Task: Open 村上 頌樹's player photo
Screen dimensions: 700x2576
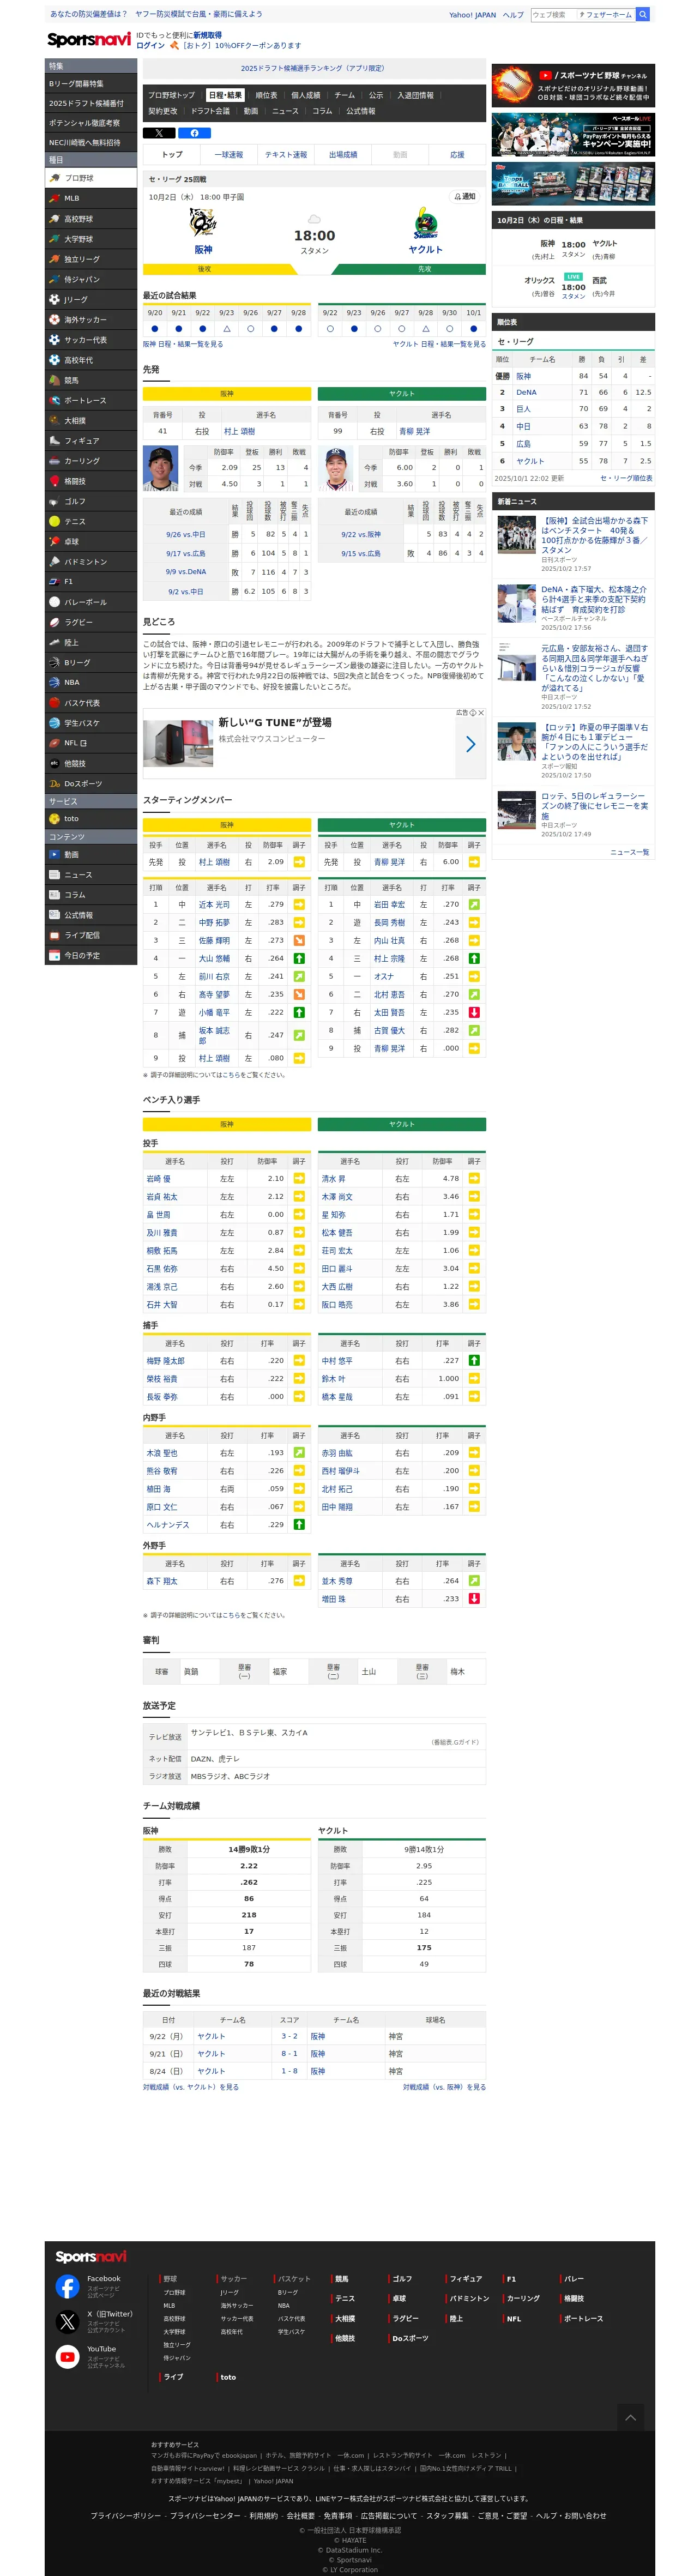Action: (161, 468)
